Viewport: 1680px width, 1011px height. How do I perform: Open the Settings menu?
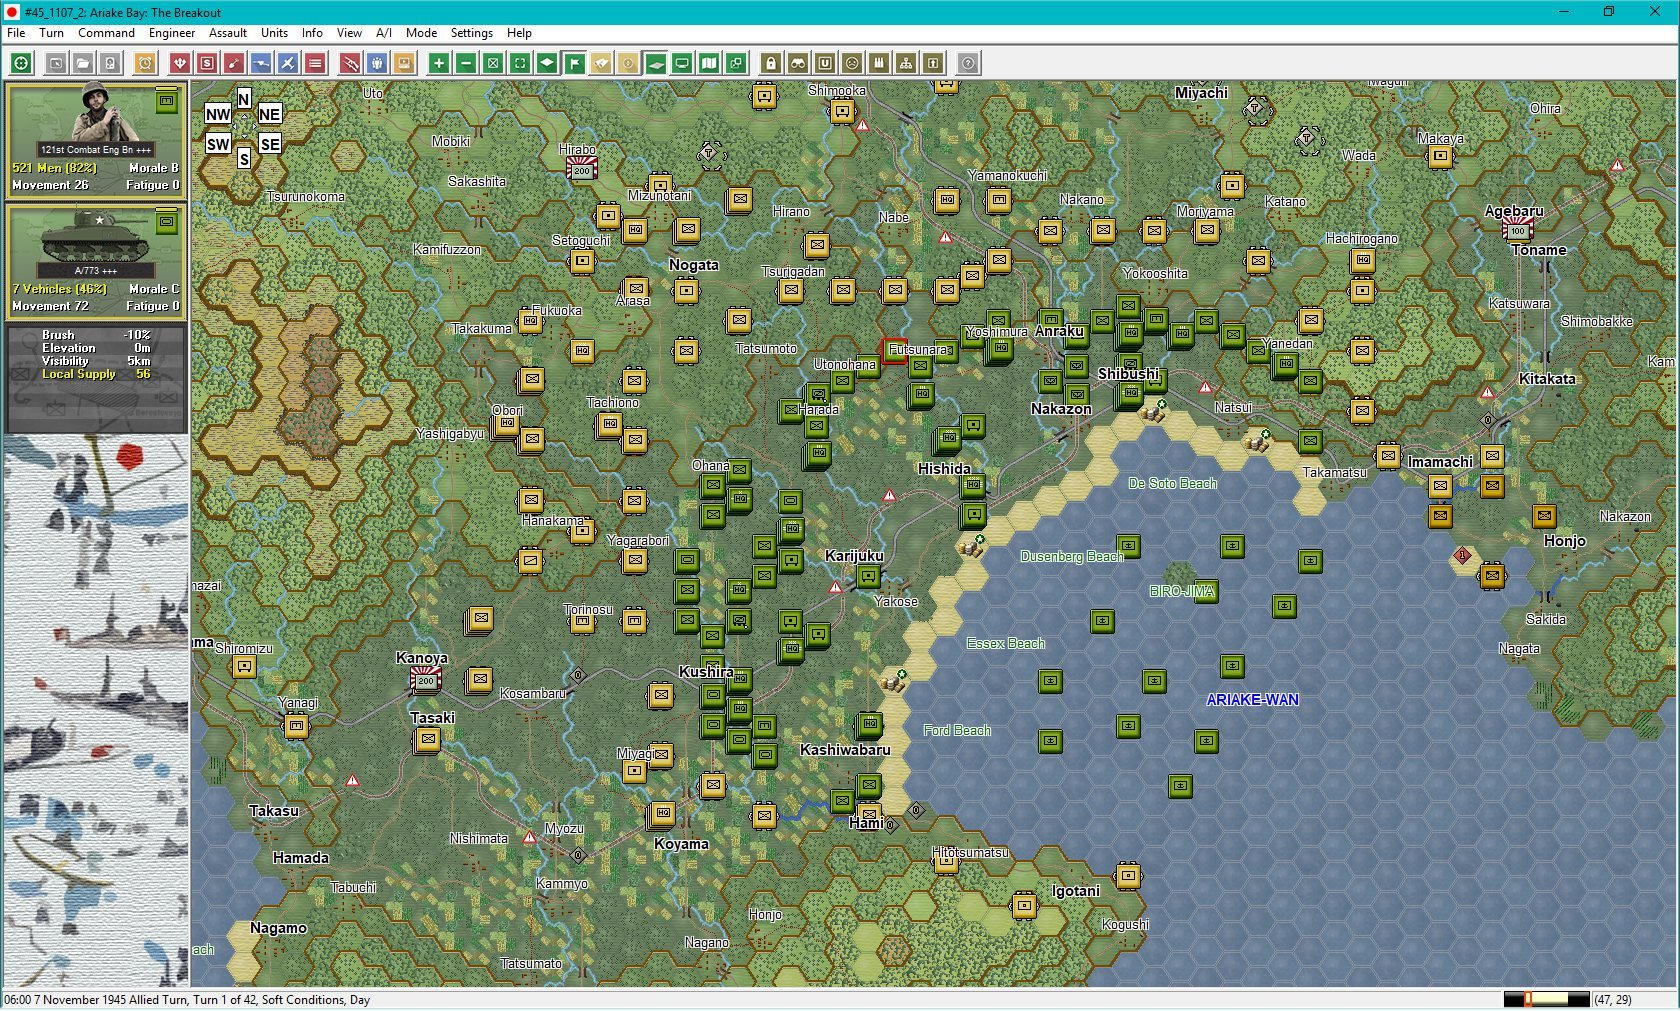point(471,33)
